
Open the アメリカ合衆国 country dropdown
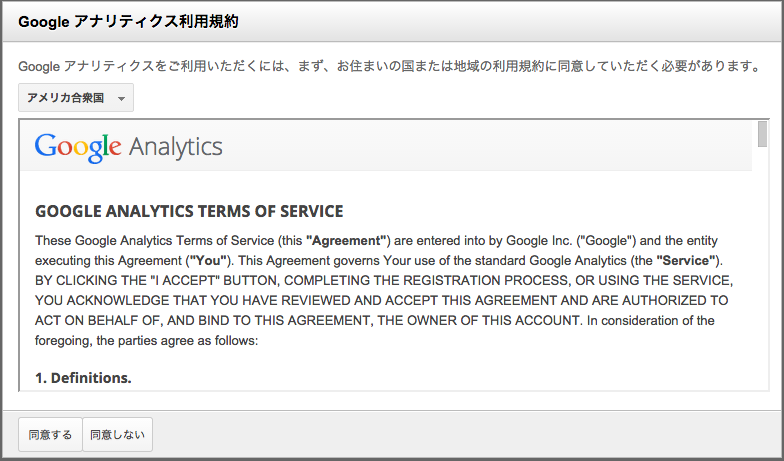[x=76, y=98]
